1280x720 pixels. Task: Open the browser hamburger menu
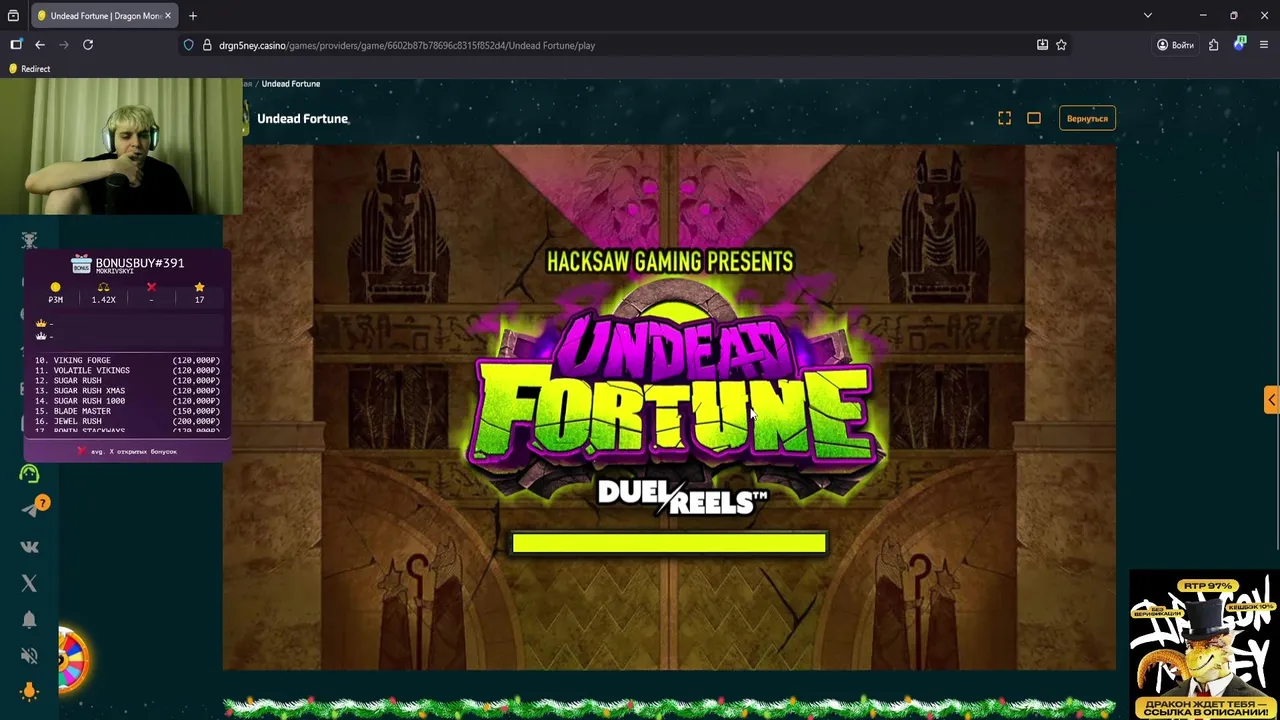[1264, 45]
